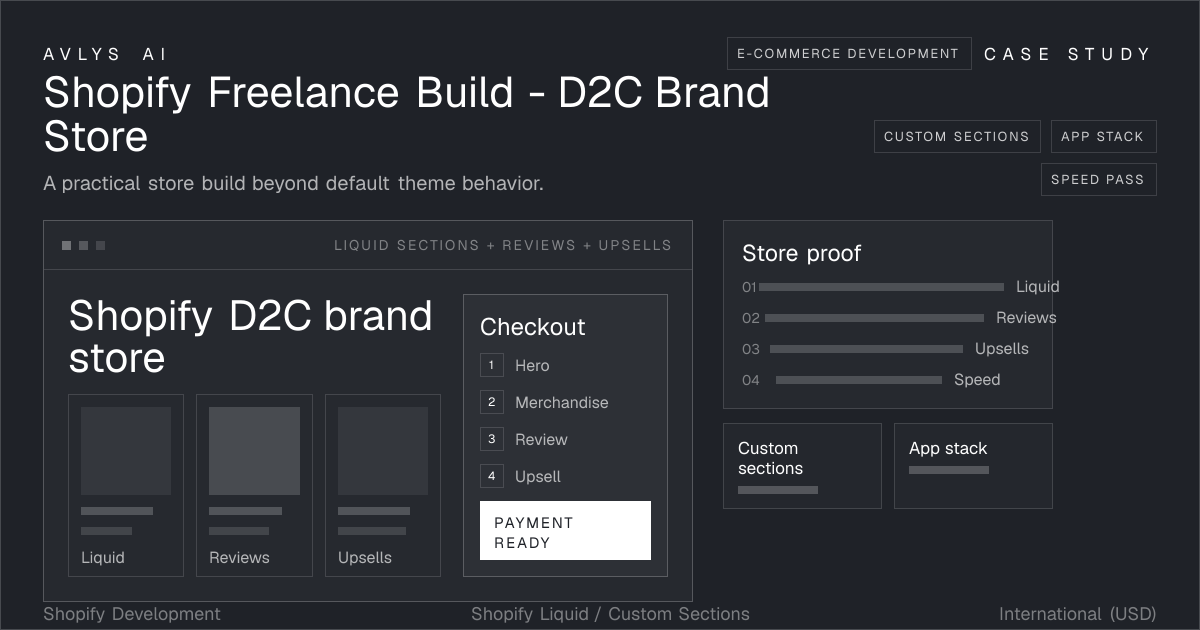
Task: Click the CASE STUDY label
Action: tap(1068, 54)
